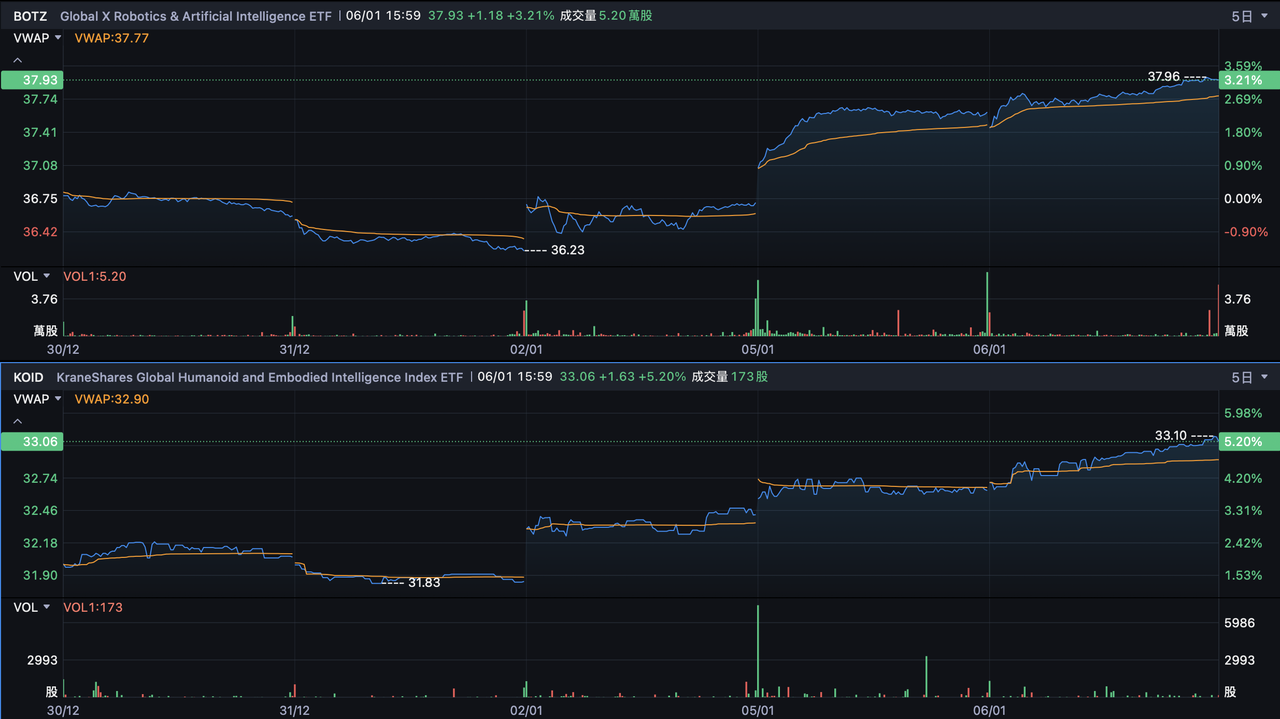Viewport: 1280px width, 719px height.
Task: Click the 37.96 high price marker
Action: pos(1164,76)
